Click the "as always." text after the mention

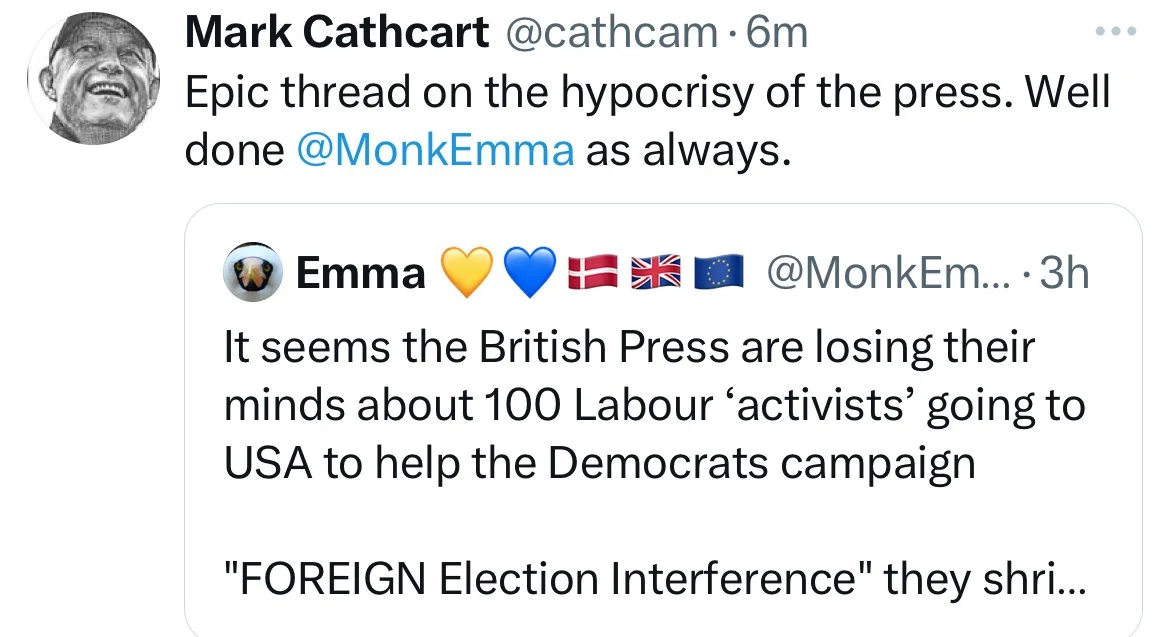click(687, 150)
